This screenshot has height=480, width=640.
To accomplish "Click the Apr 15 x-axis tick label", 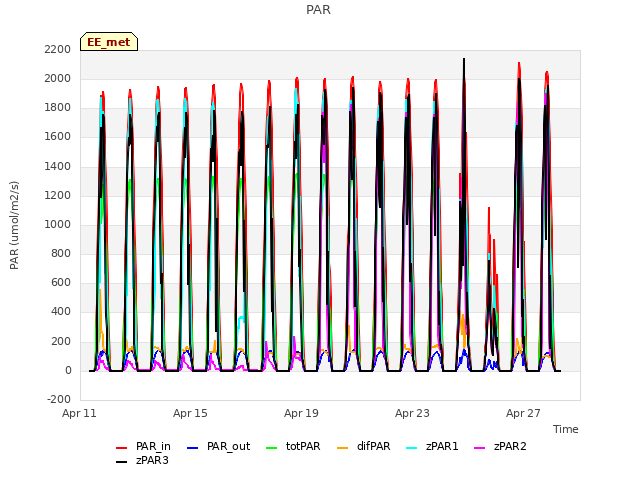I will point(190,413).
